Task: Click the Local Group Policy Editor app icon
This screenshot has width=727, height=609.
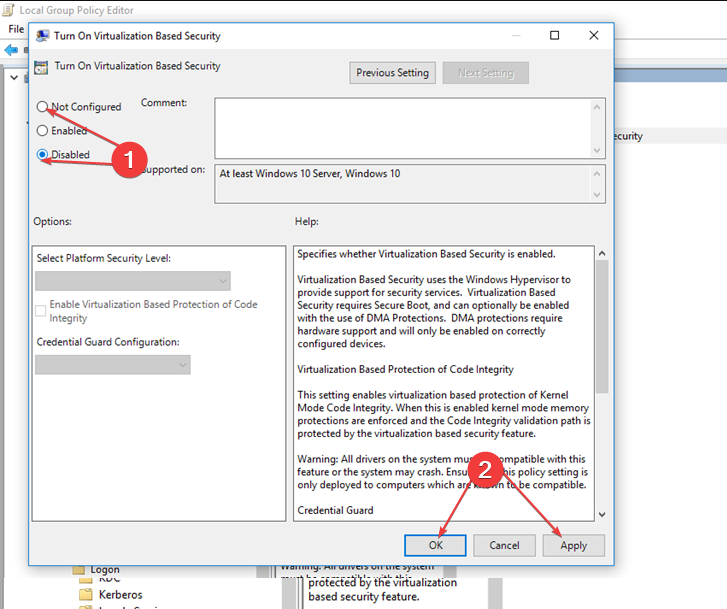Action: click(8, 10)
